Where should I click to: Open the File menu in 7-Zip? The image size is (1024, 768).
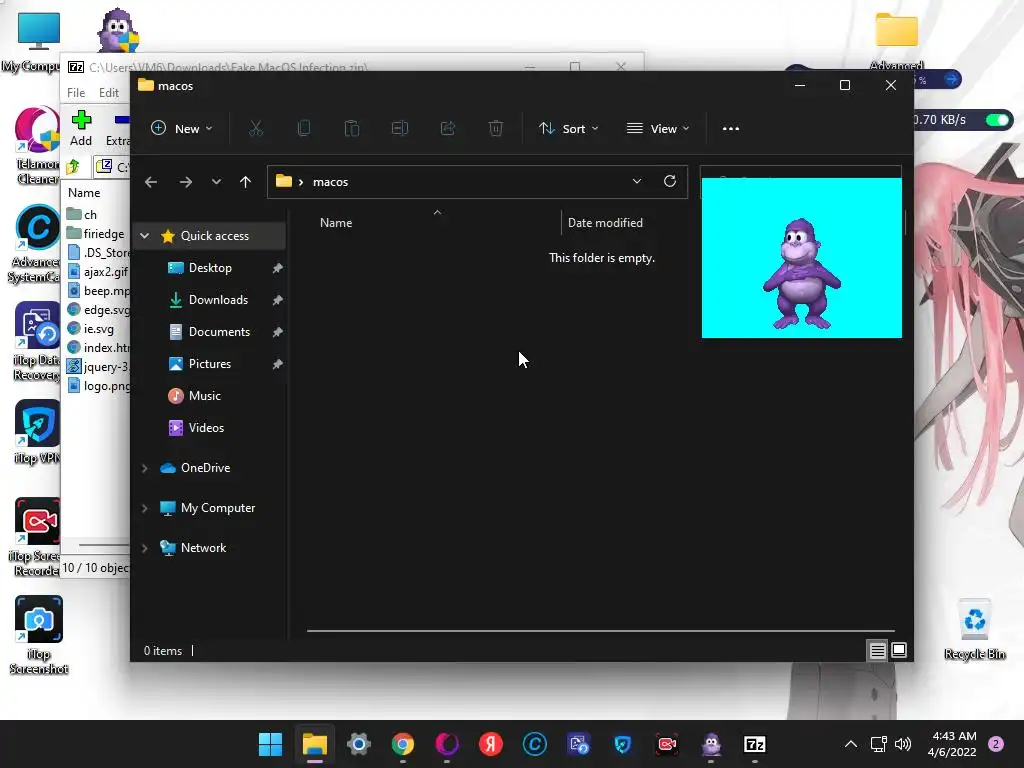pyautogui.click(x=76, y=93)
